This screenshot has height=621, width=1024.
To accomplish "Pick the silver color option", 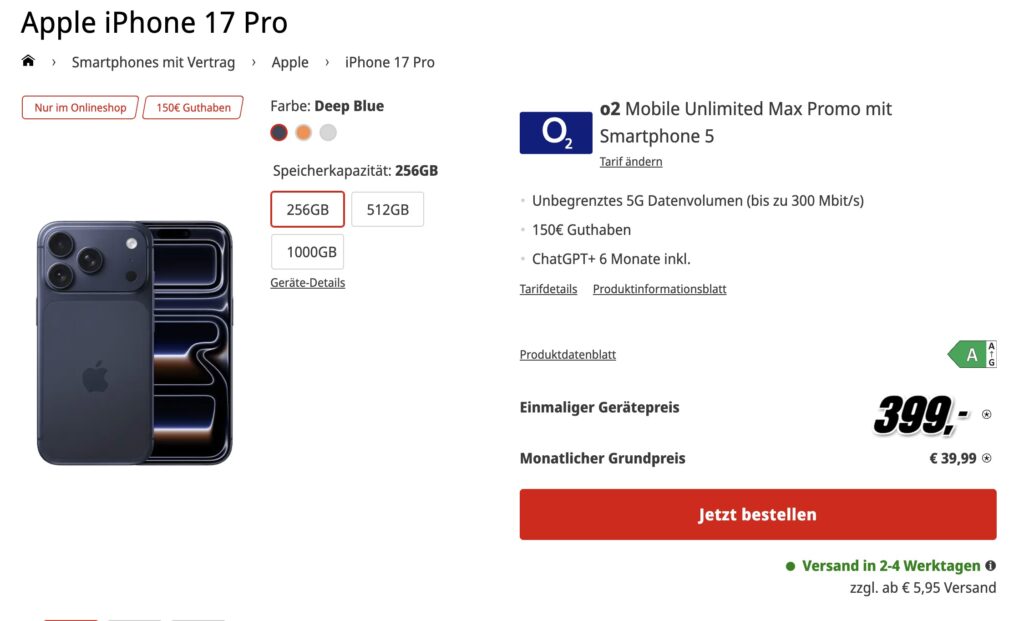I will pos(328,132).
